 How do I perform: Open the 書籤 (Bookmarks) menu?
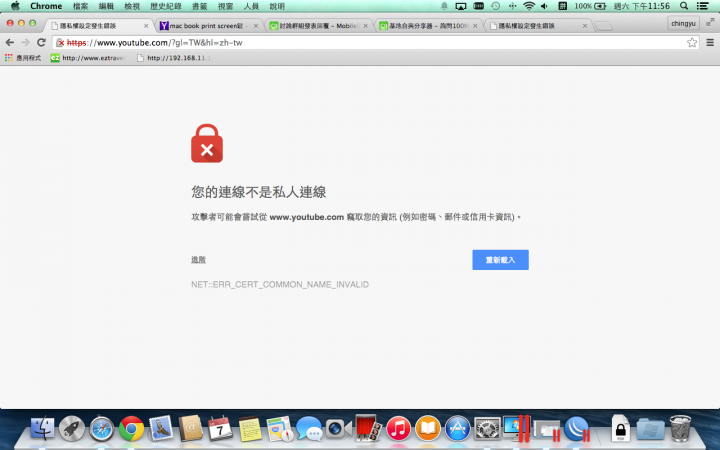click(x=200, y=6)
